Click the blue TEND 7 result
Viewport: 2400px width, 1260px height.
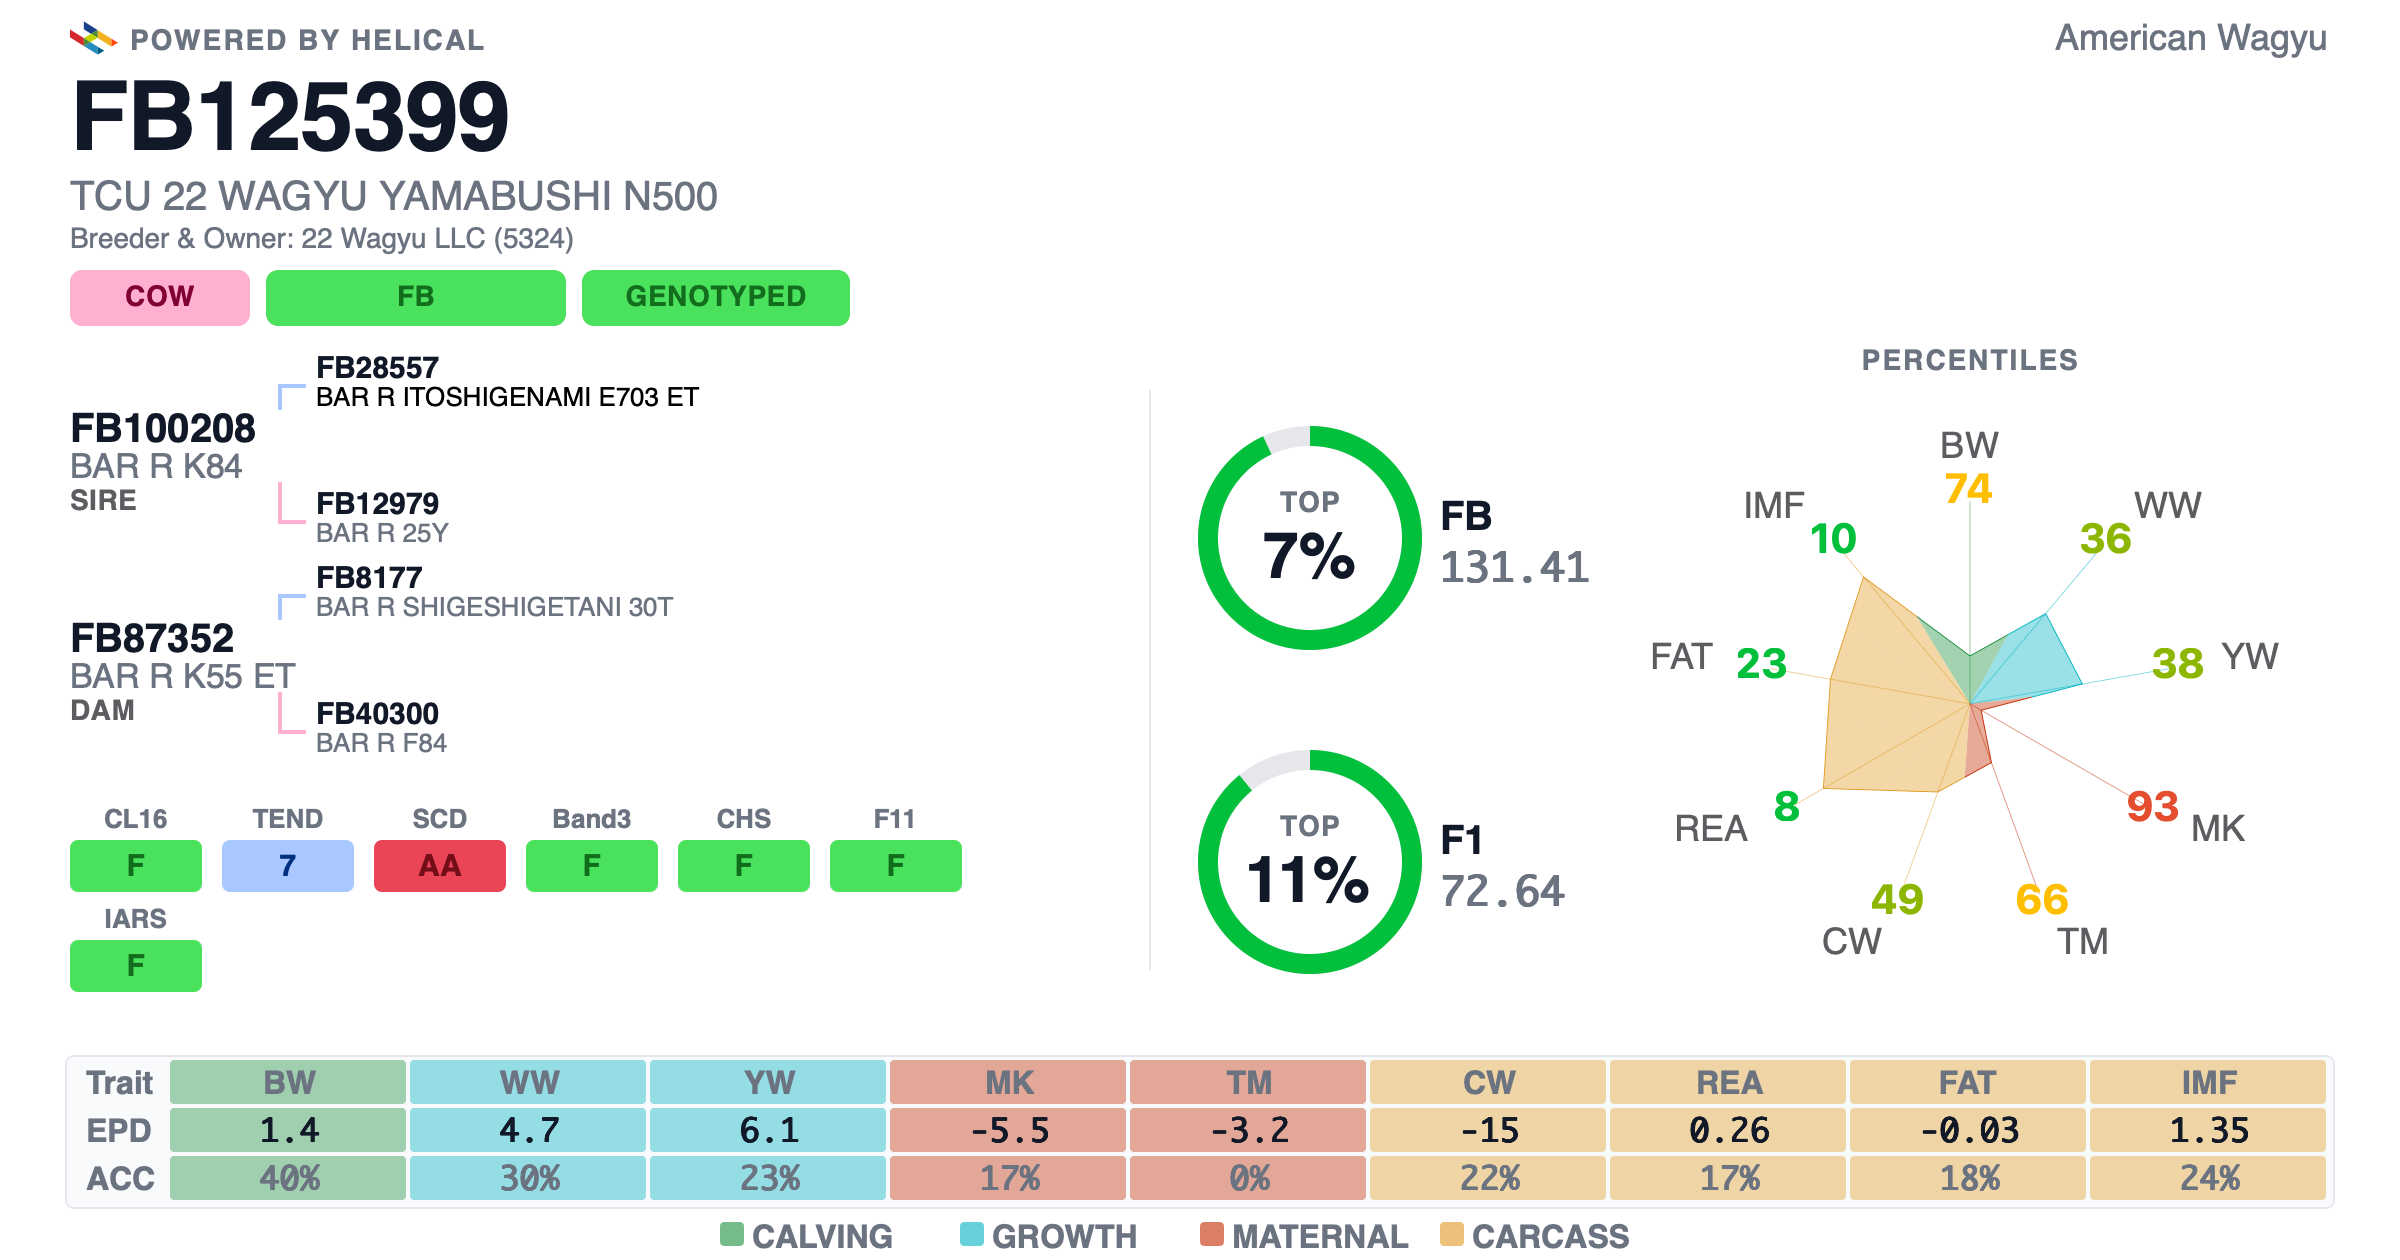point(288,865)
